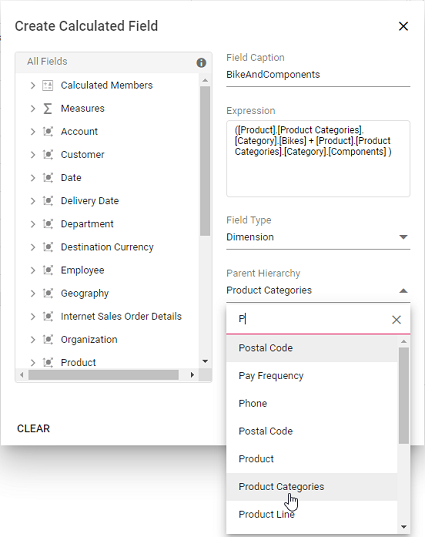Viewport: 425px width, 537px height.
Task: Expand the Product tree node
Action: (33, 362)
